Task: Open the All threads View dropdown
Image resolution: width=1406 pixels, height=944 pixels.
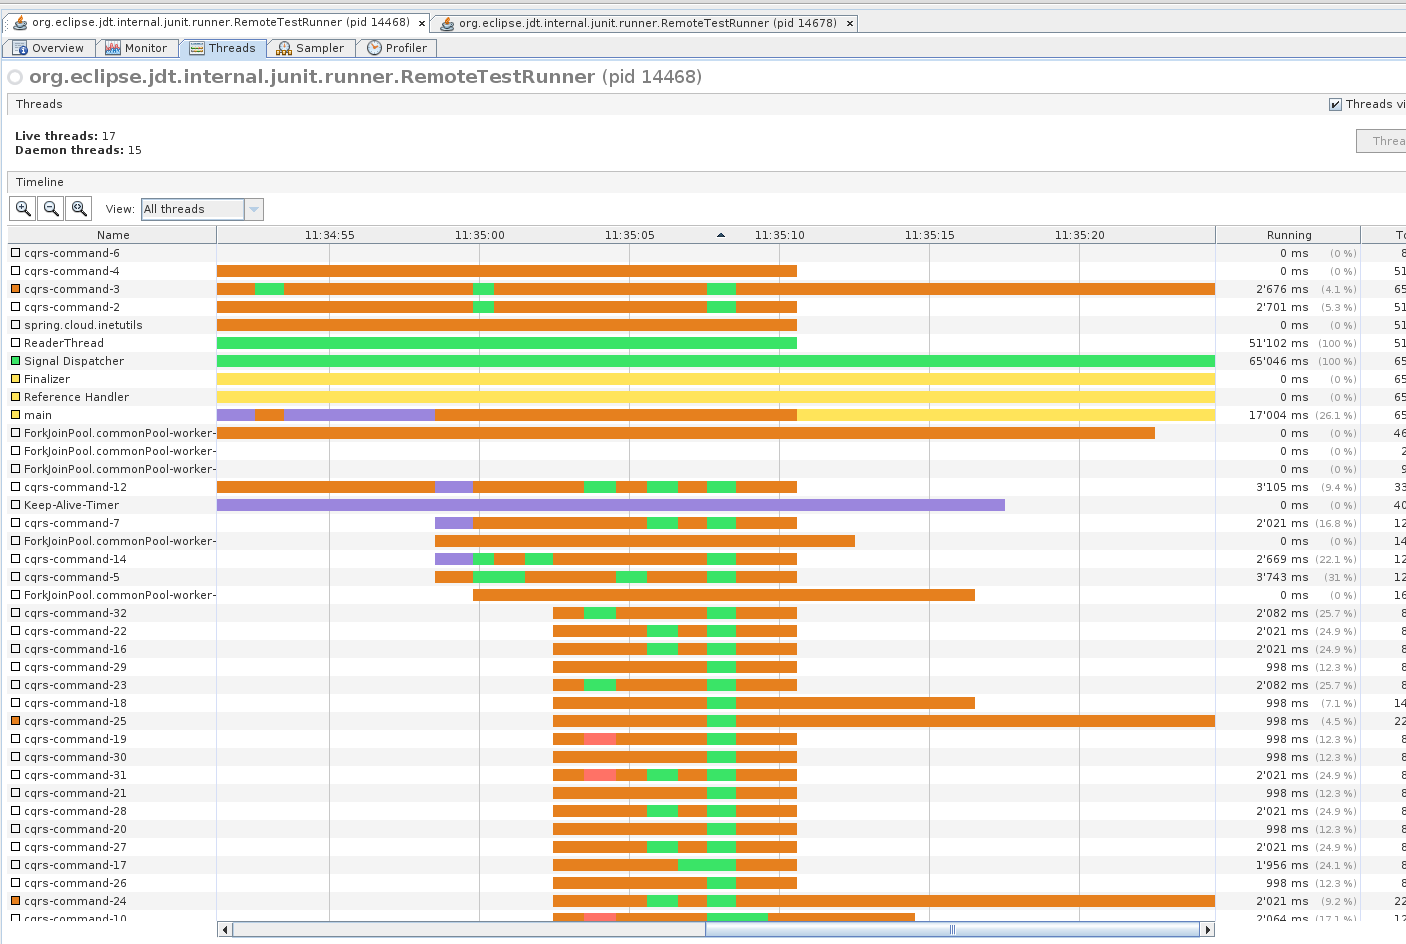Action: (x=256, y=208)
